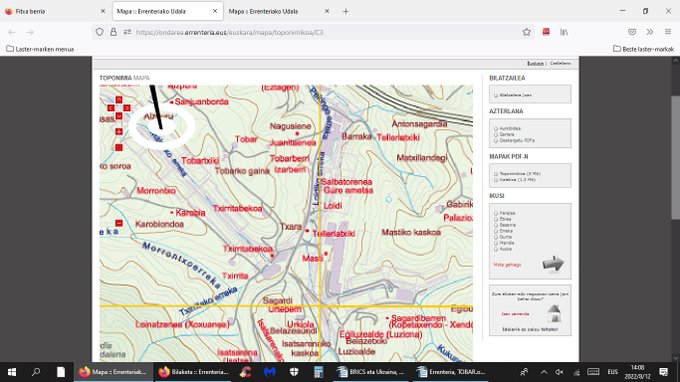The height and width of the screenshot is (382, 680).
Task: Open the Beste laster-markak bookmarks folder
Action: (x=644, y=49)
